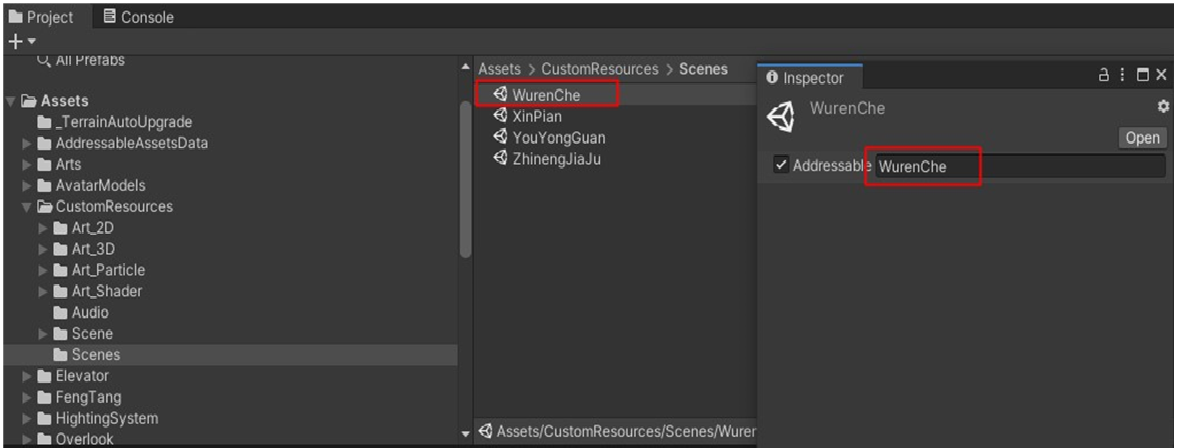The height and width of the screenshot is (448, 1181).
Task: Click the Audio folder icon
Action: [60, 313]
